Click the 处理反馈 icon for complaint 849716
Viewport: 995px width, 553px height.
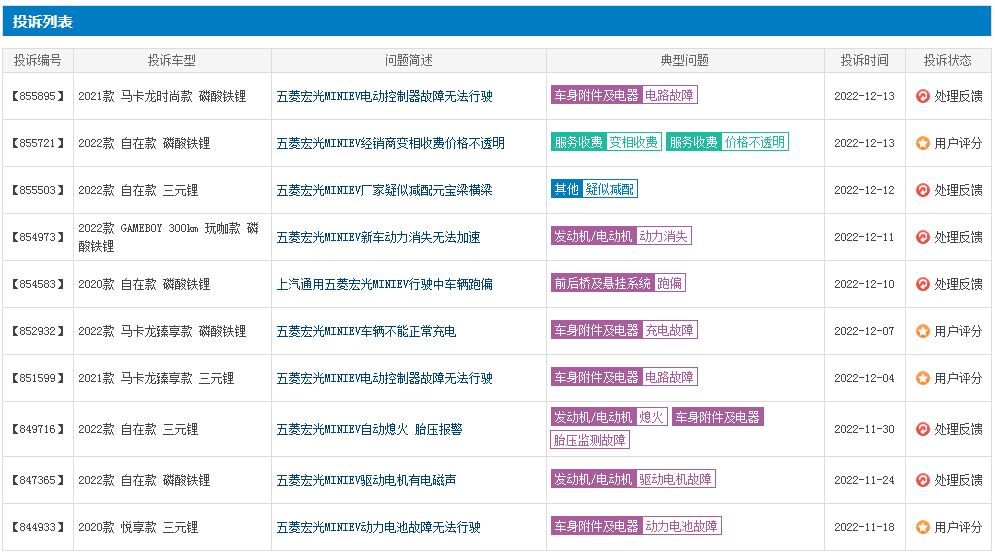tap(923, 429)
